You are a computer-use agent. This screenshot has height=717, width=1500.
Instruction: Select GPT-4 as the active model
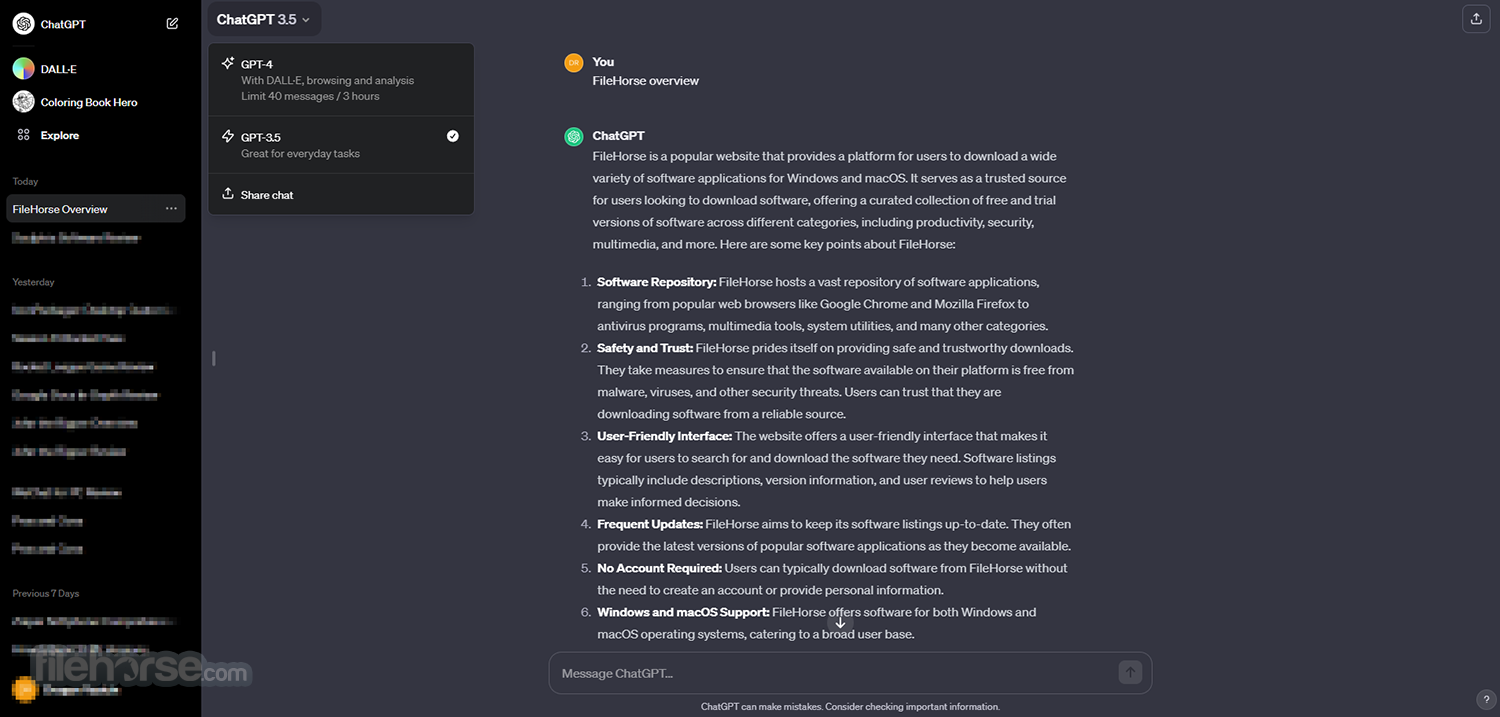[x=340, y=79]
